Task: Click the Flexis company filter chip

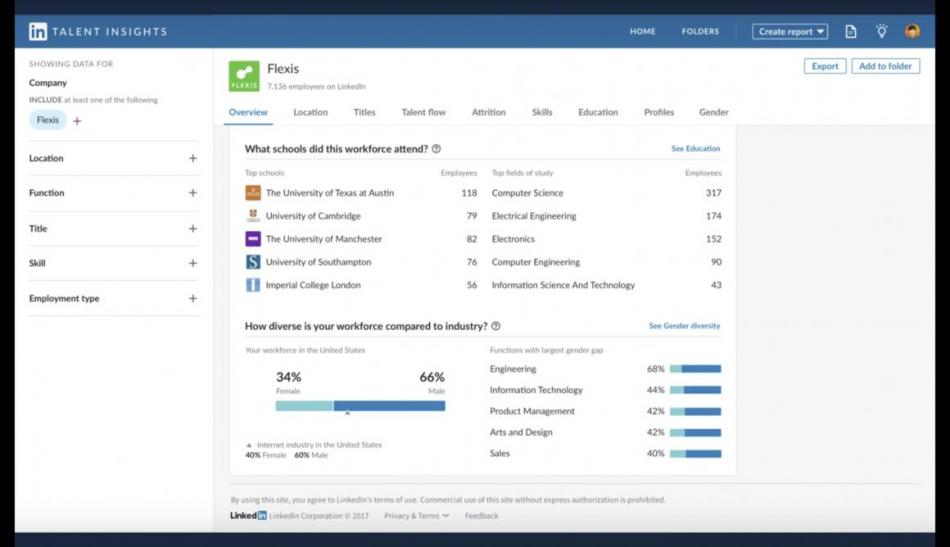Action: pos(48,120)
